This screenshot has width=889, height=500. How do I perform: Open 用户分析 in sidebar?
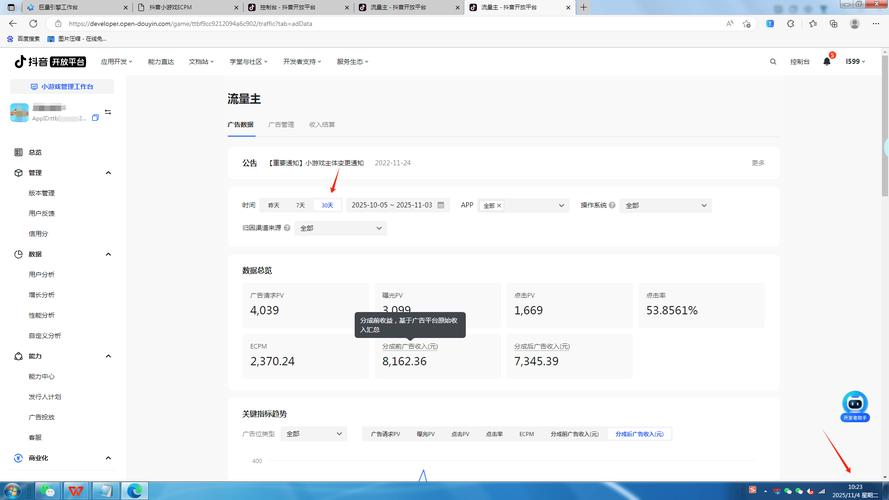pos(41,274)
